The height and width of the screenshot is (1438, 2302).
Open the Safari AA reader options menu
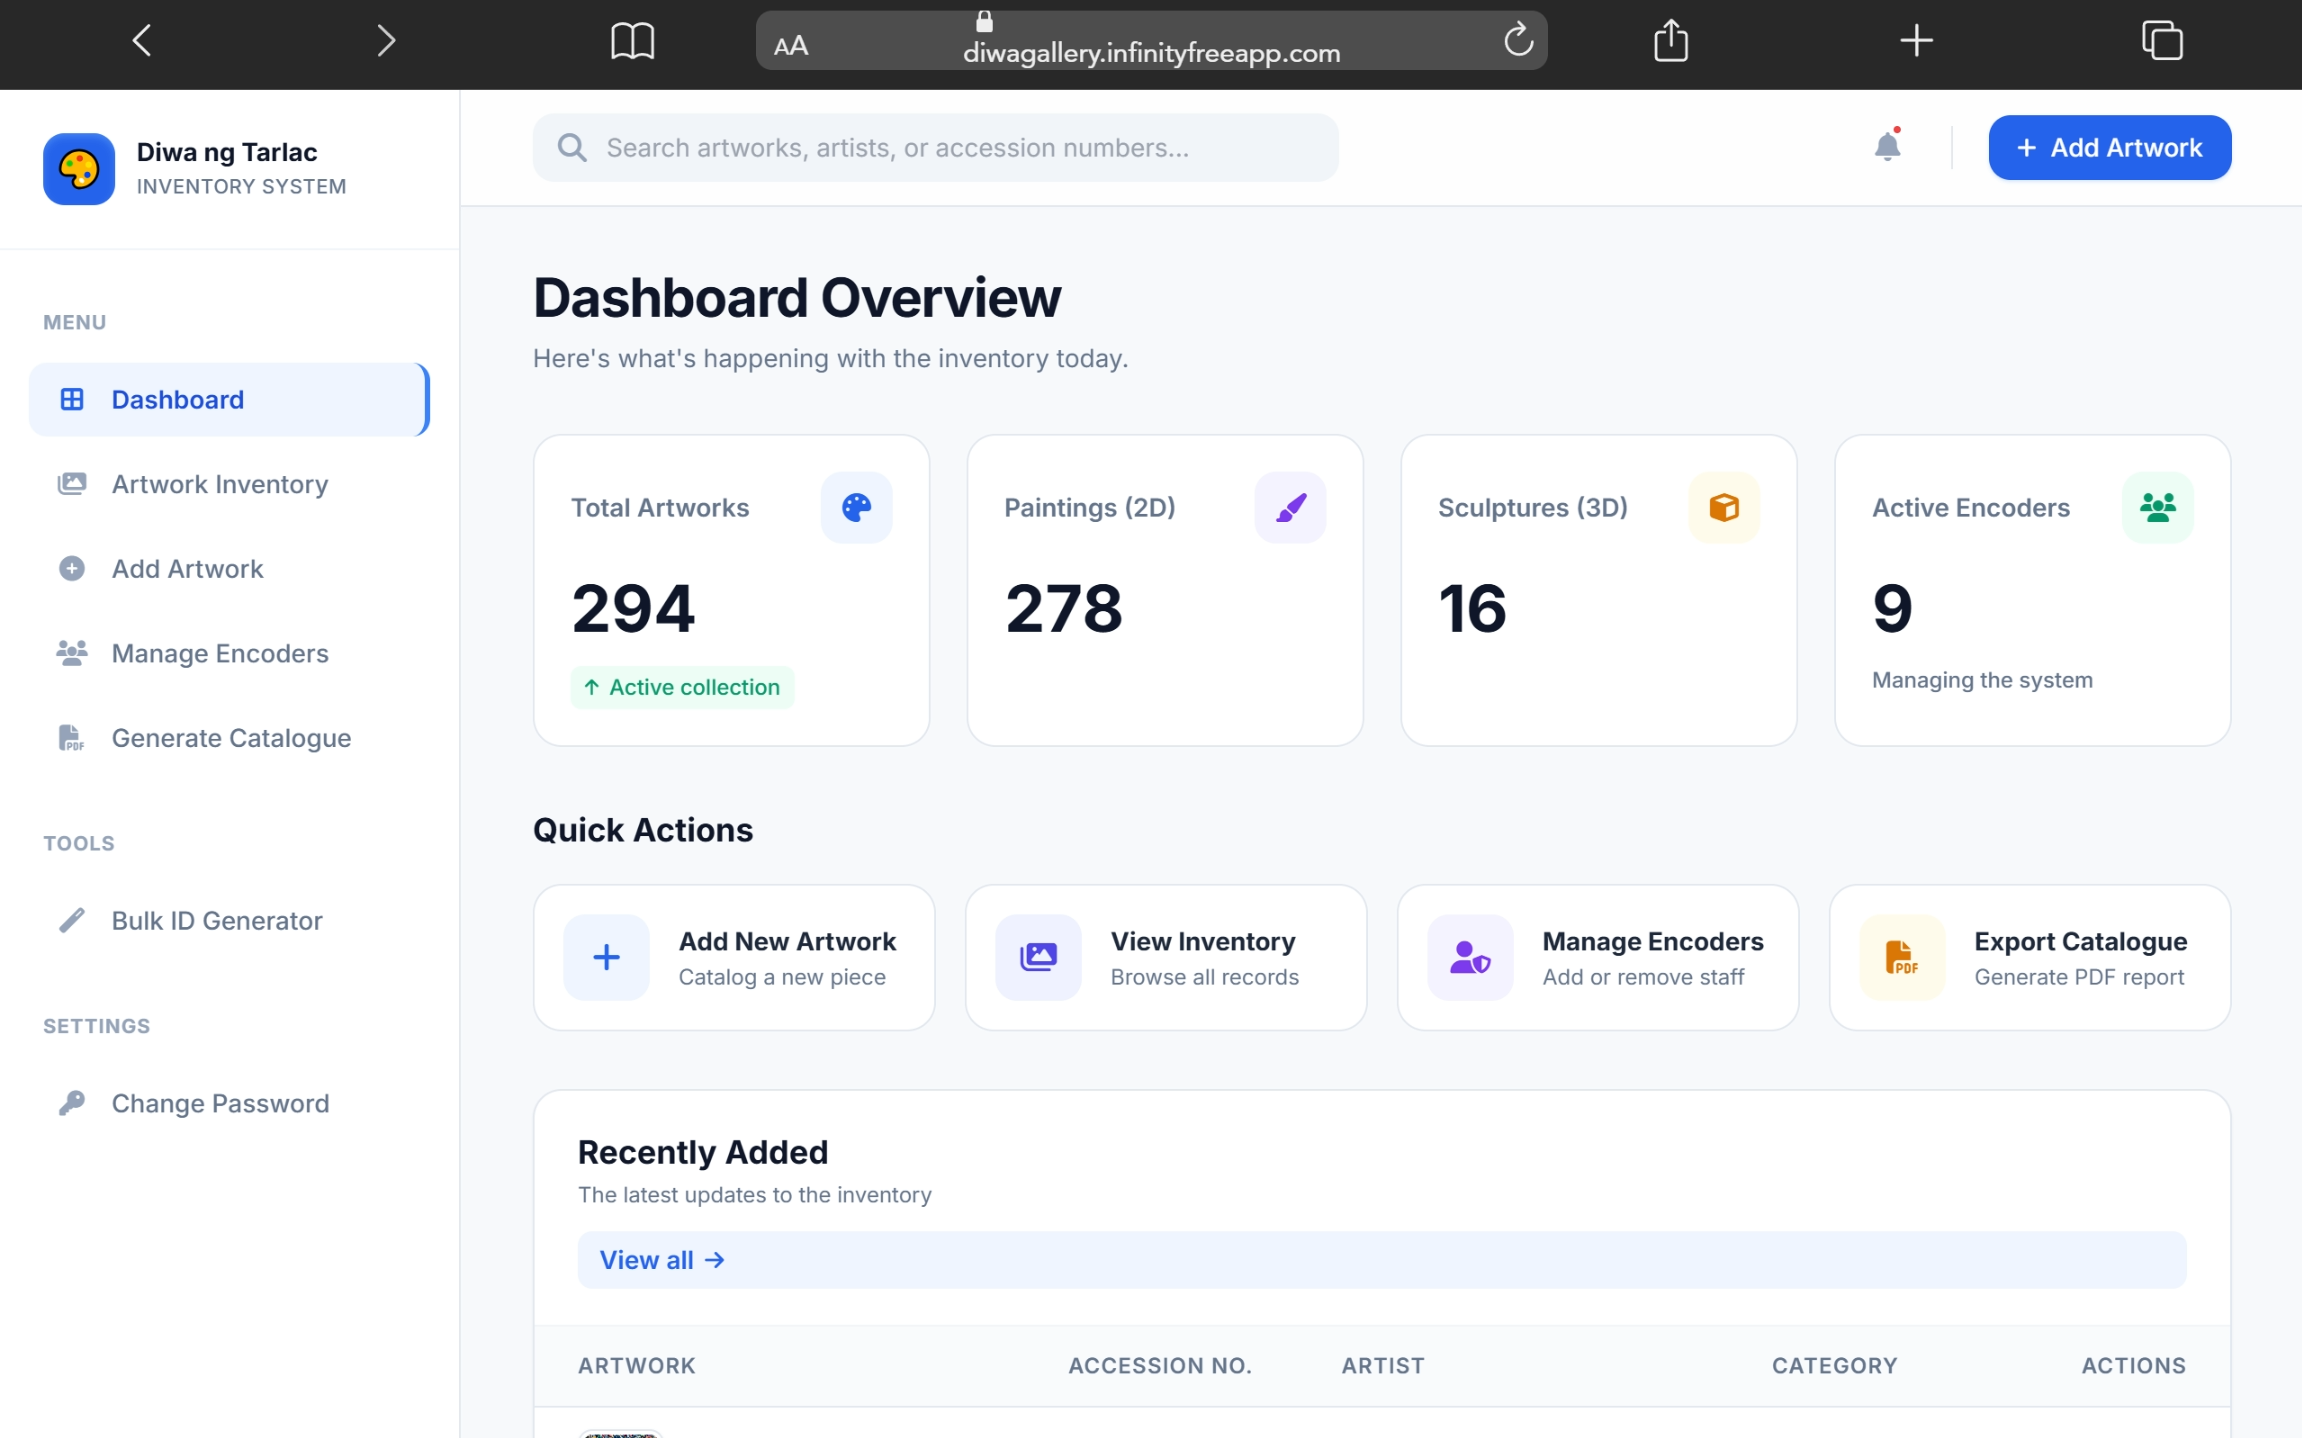click(790, 46)
